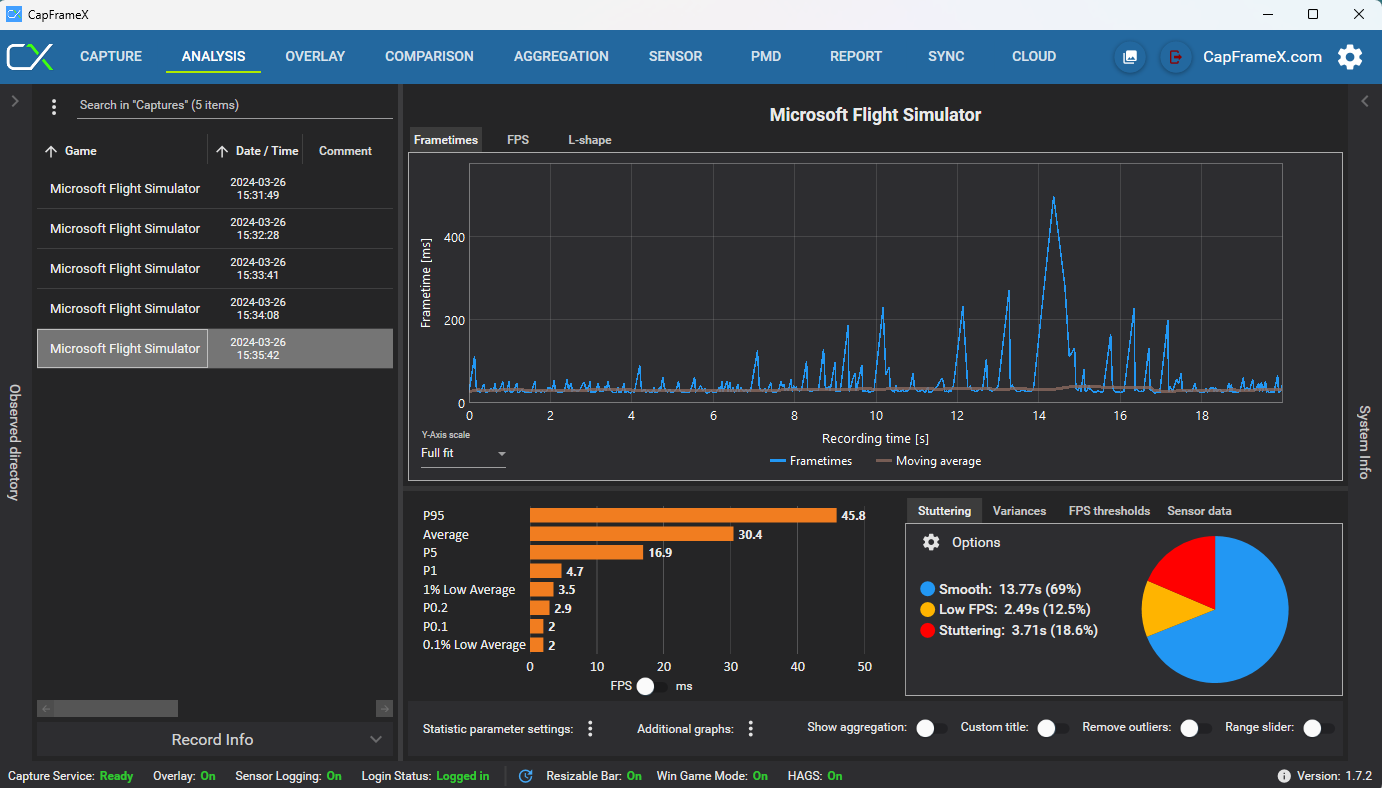Select the Frametimes graph tab
Viewport: 1382px width, 788px height.
446,140
